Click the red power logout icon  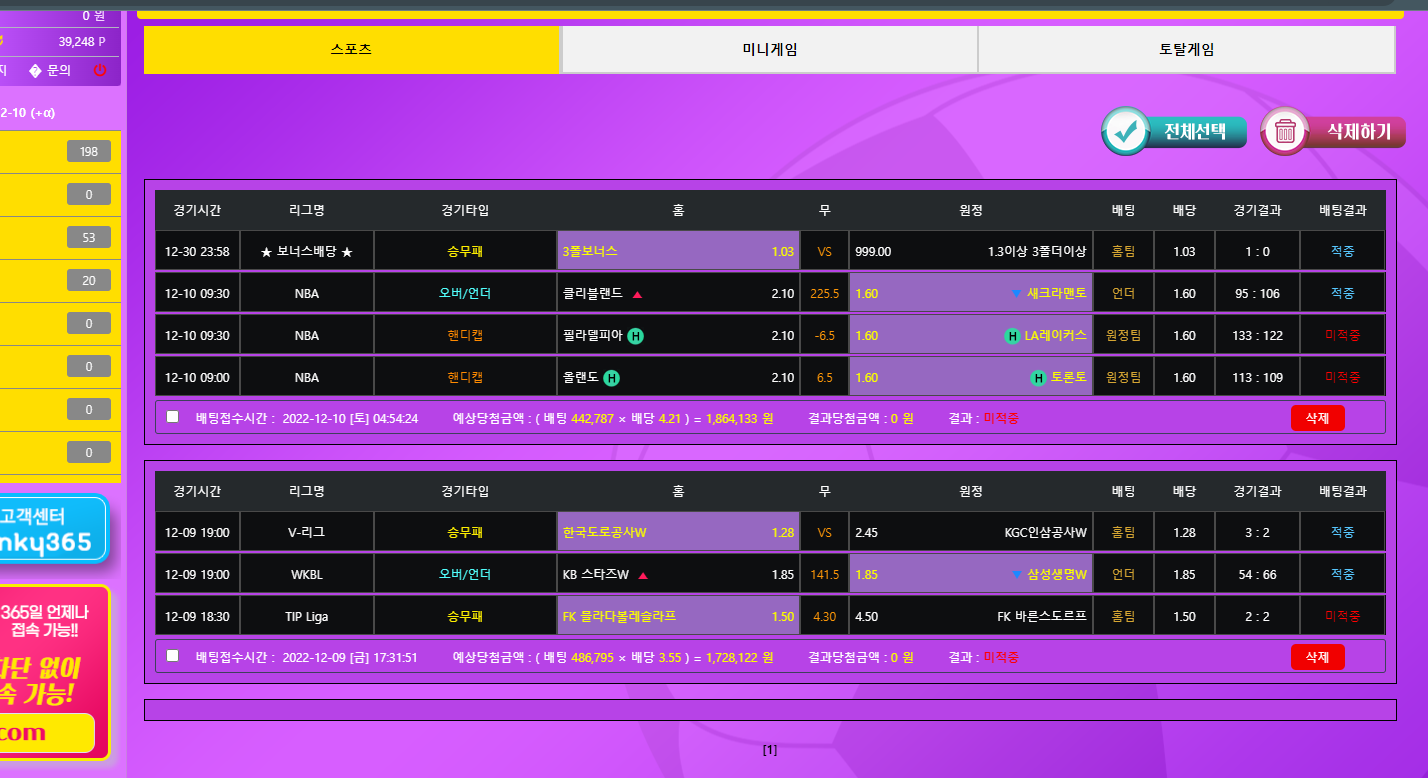[99, 70]
